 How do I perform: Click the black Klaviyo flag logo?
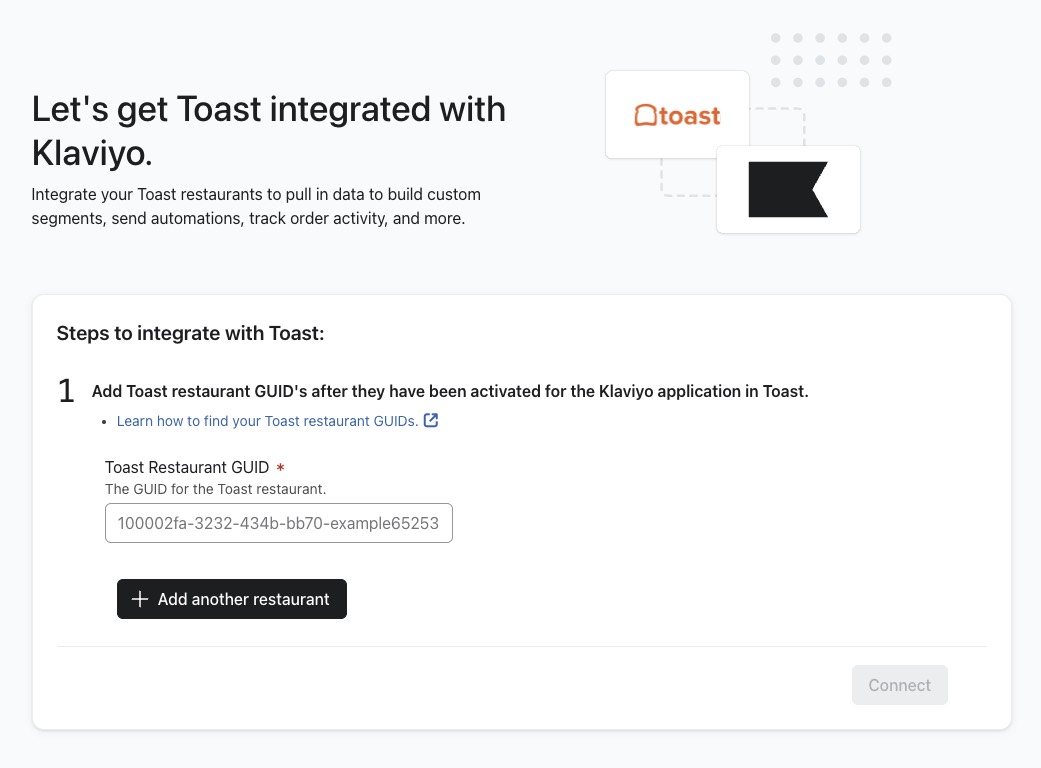pos(788,189)
